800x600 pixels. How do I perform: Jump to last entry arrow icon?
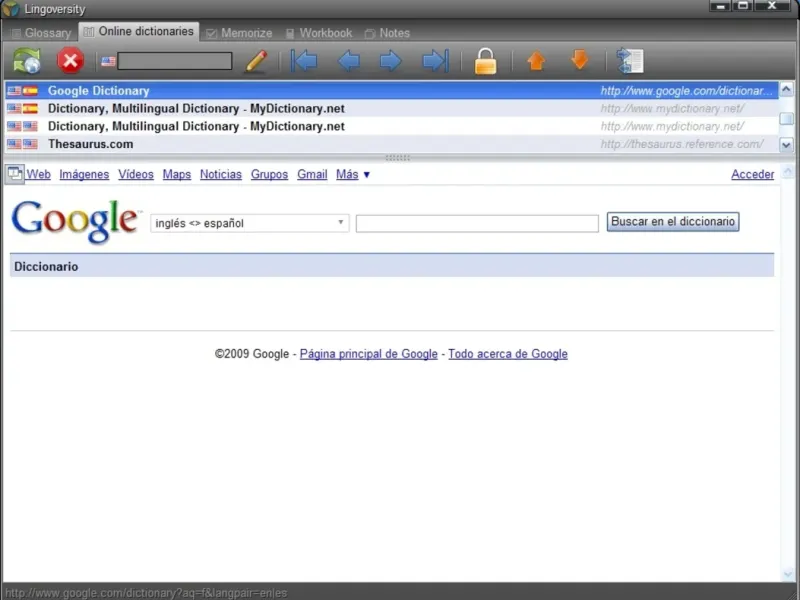point(436,61)
